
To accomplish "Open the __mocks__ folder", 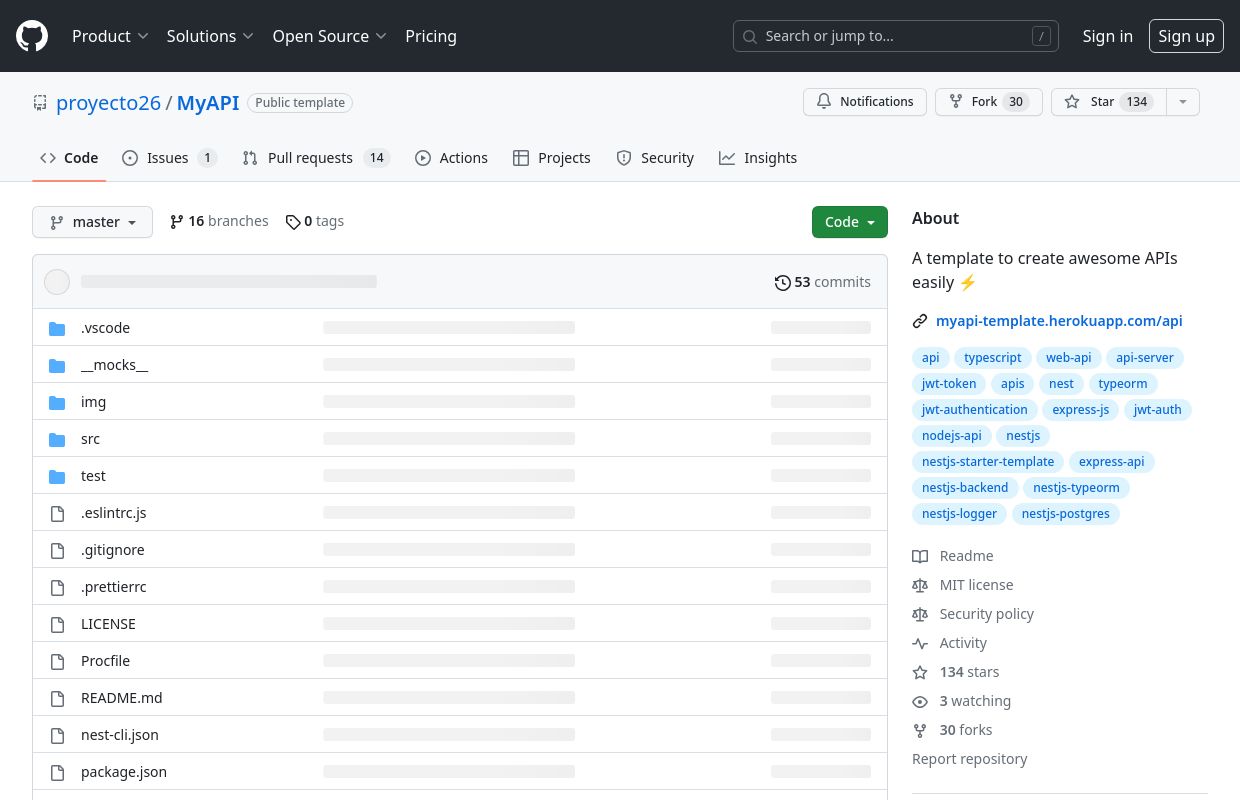I will click(114, 365).
